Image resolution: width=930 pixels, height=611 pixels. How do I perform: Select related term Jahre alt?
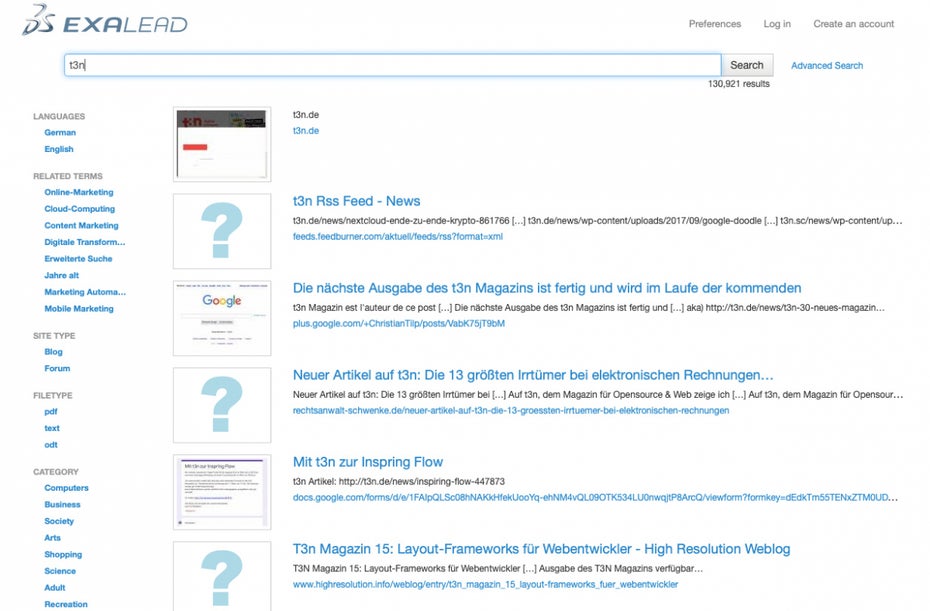(61, 275)
